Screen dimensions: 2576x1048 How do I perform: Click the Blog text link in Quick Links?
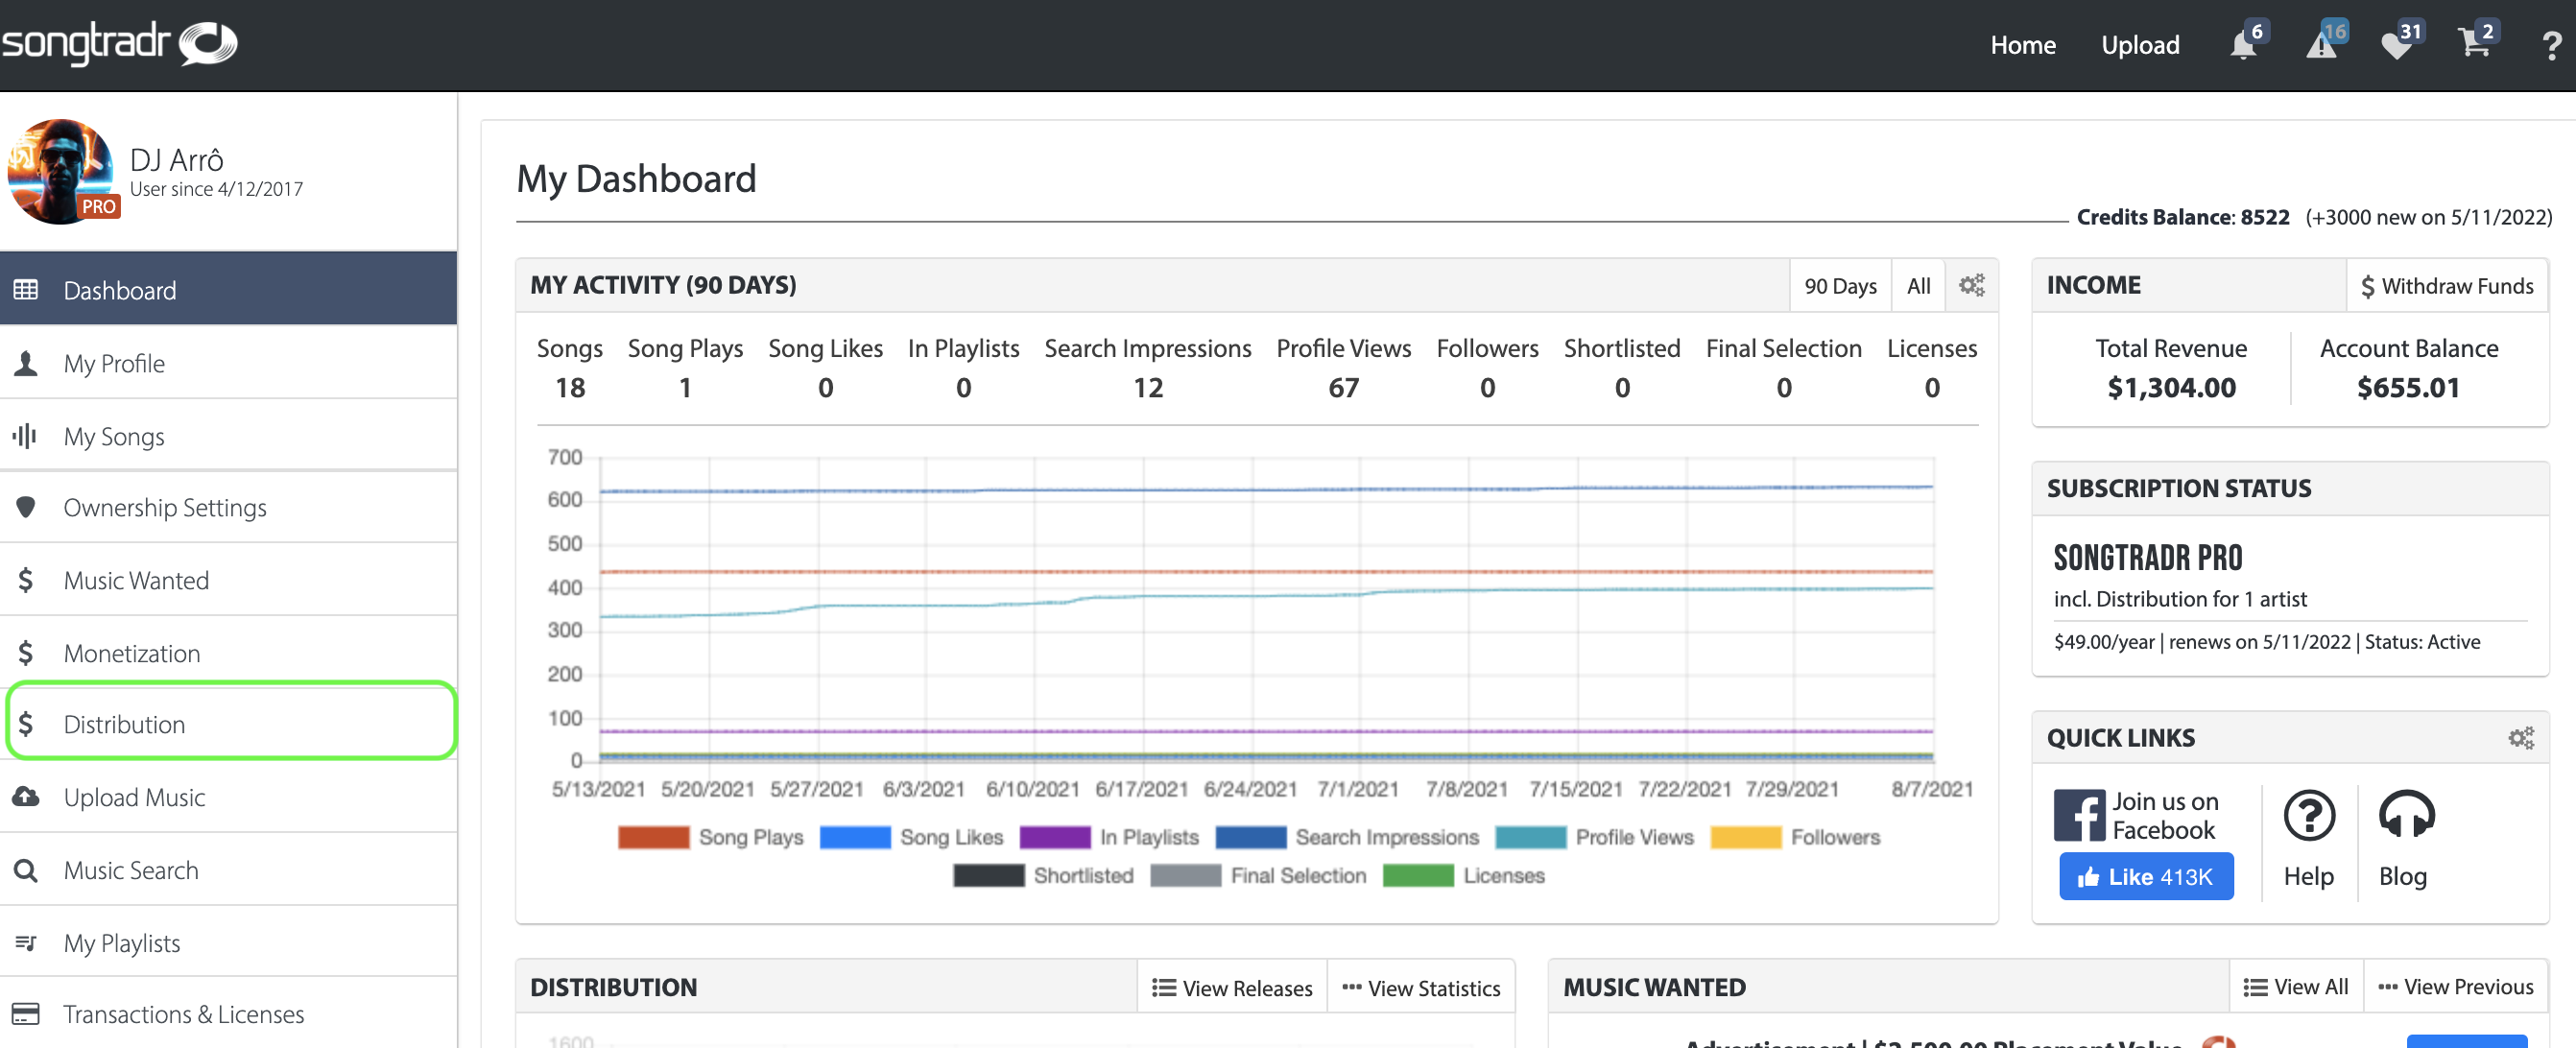pyautogui.click(x=2402, y=876)
